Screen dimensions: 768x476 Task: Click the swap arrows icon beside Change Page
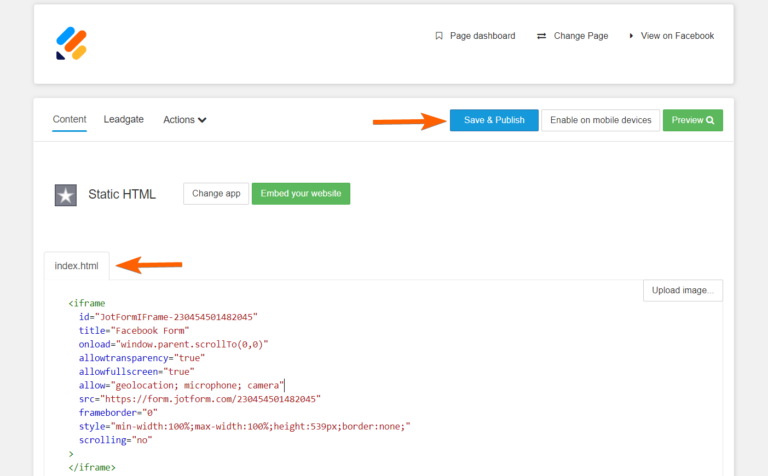click(541, 36)
